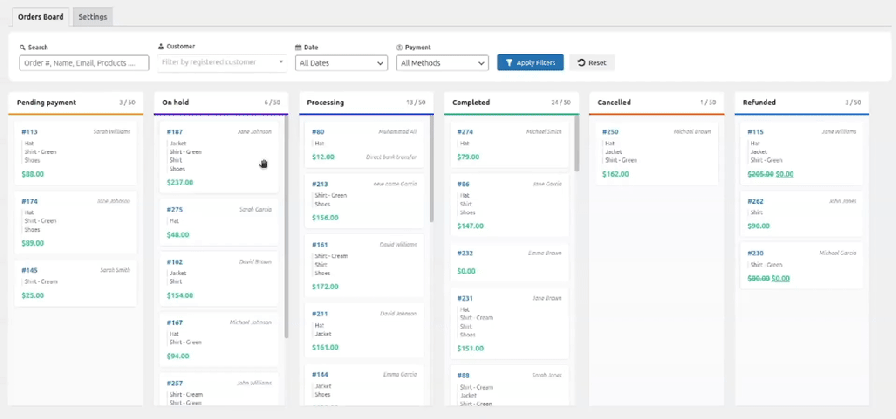Viewport: 896px width, 419px height.
Task: Click the person icon beside the Customer label
Action: click(x=161, y=46)
